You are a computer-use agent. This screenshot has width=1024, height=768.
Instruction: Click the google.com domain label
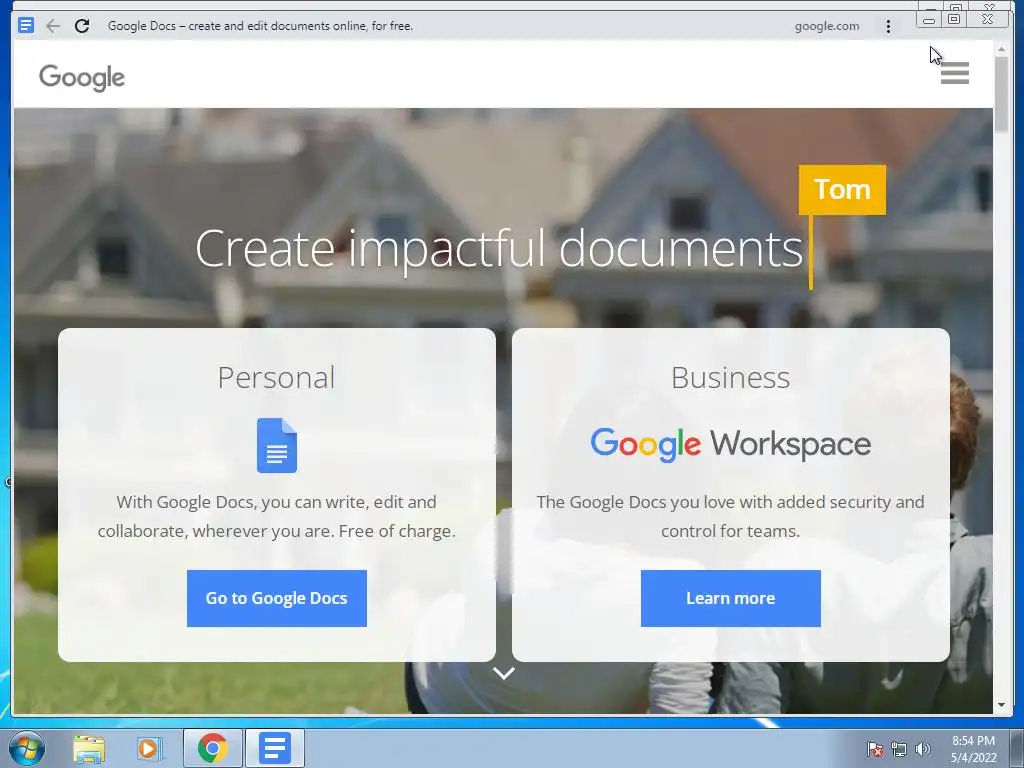point(827,26)
